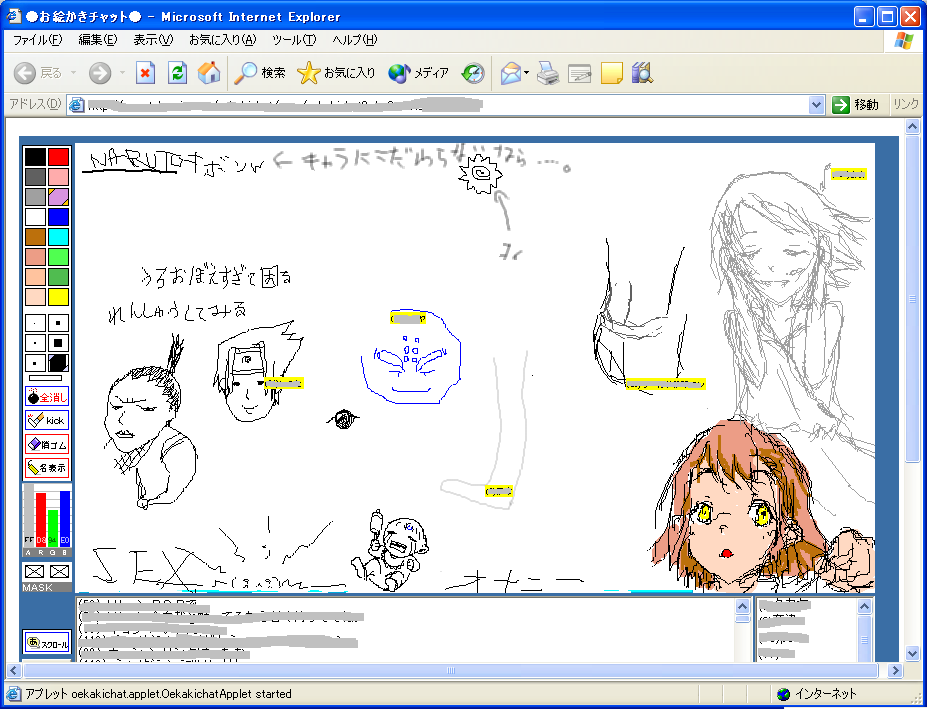Pick the red color swatch

[59, 157]
